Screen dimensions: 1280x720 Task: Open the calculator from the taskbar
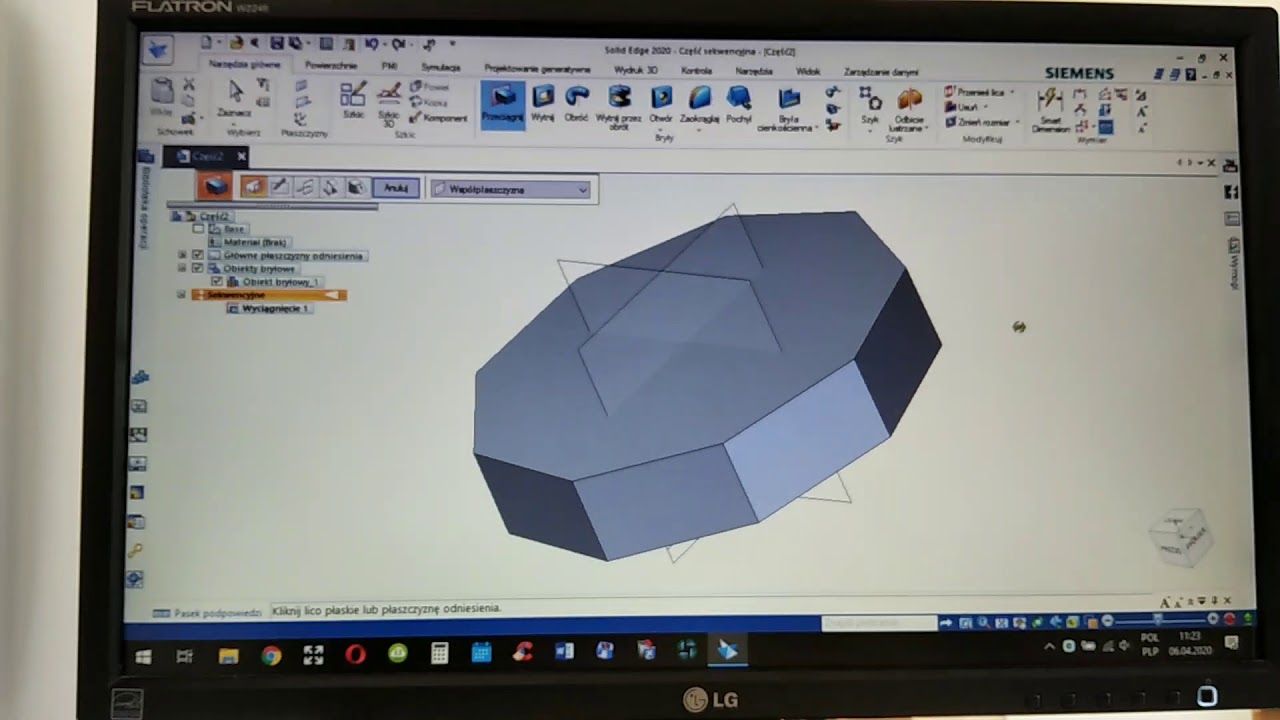point(439,654)
